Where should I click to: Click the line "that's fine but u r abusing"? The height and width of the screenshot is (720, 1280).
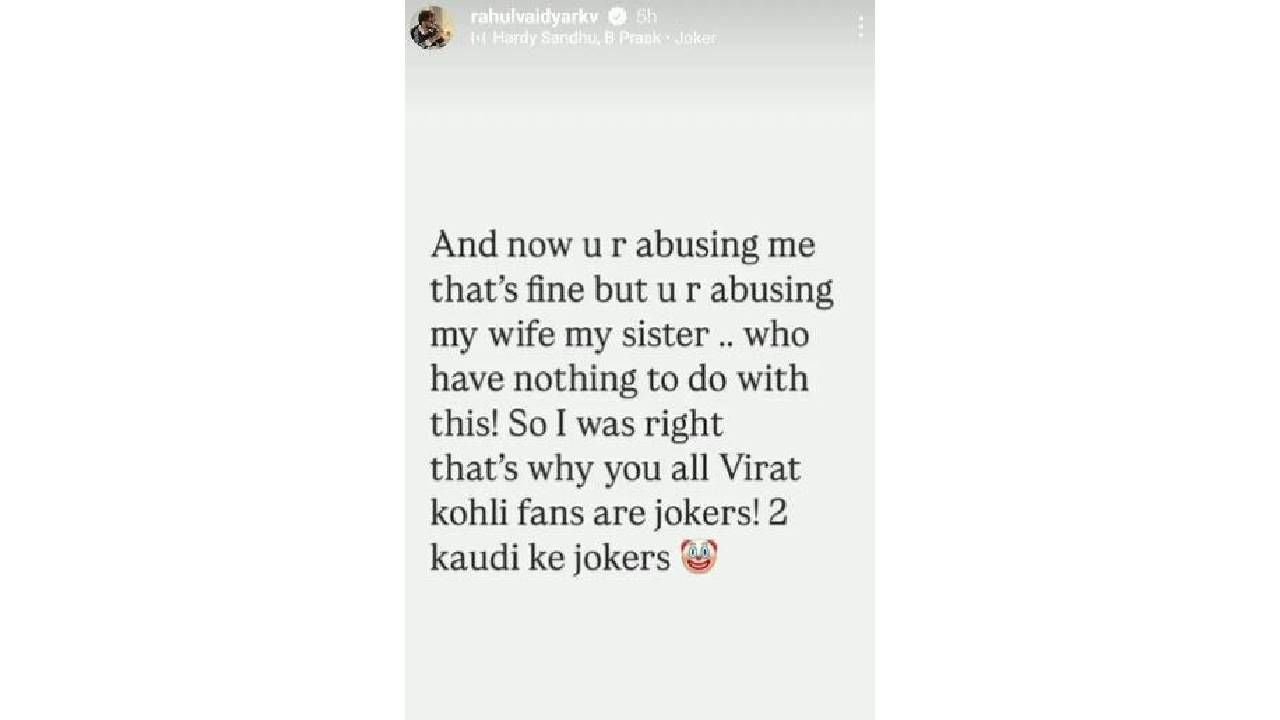pos(632,291)
